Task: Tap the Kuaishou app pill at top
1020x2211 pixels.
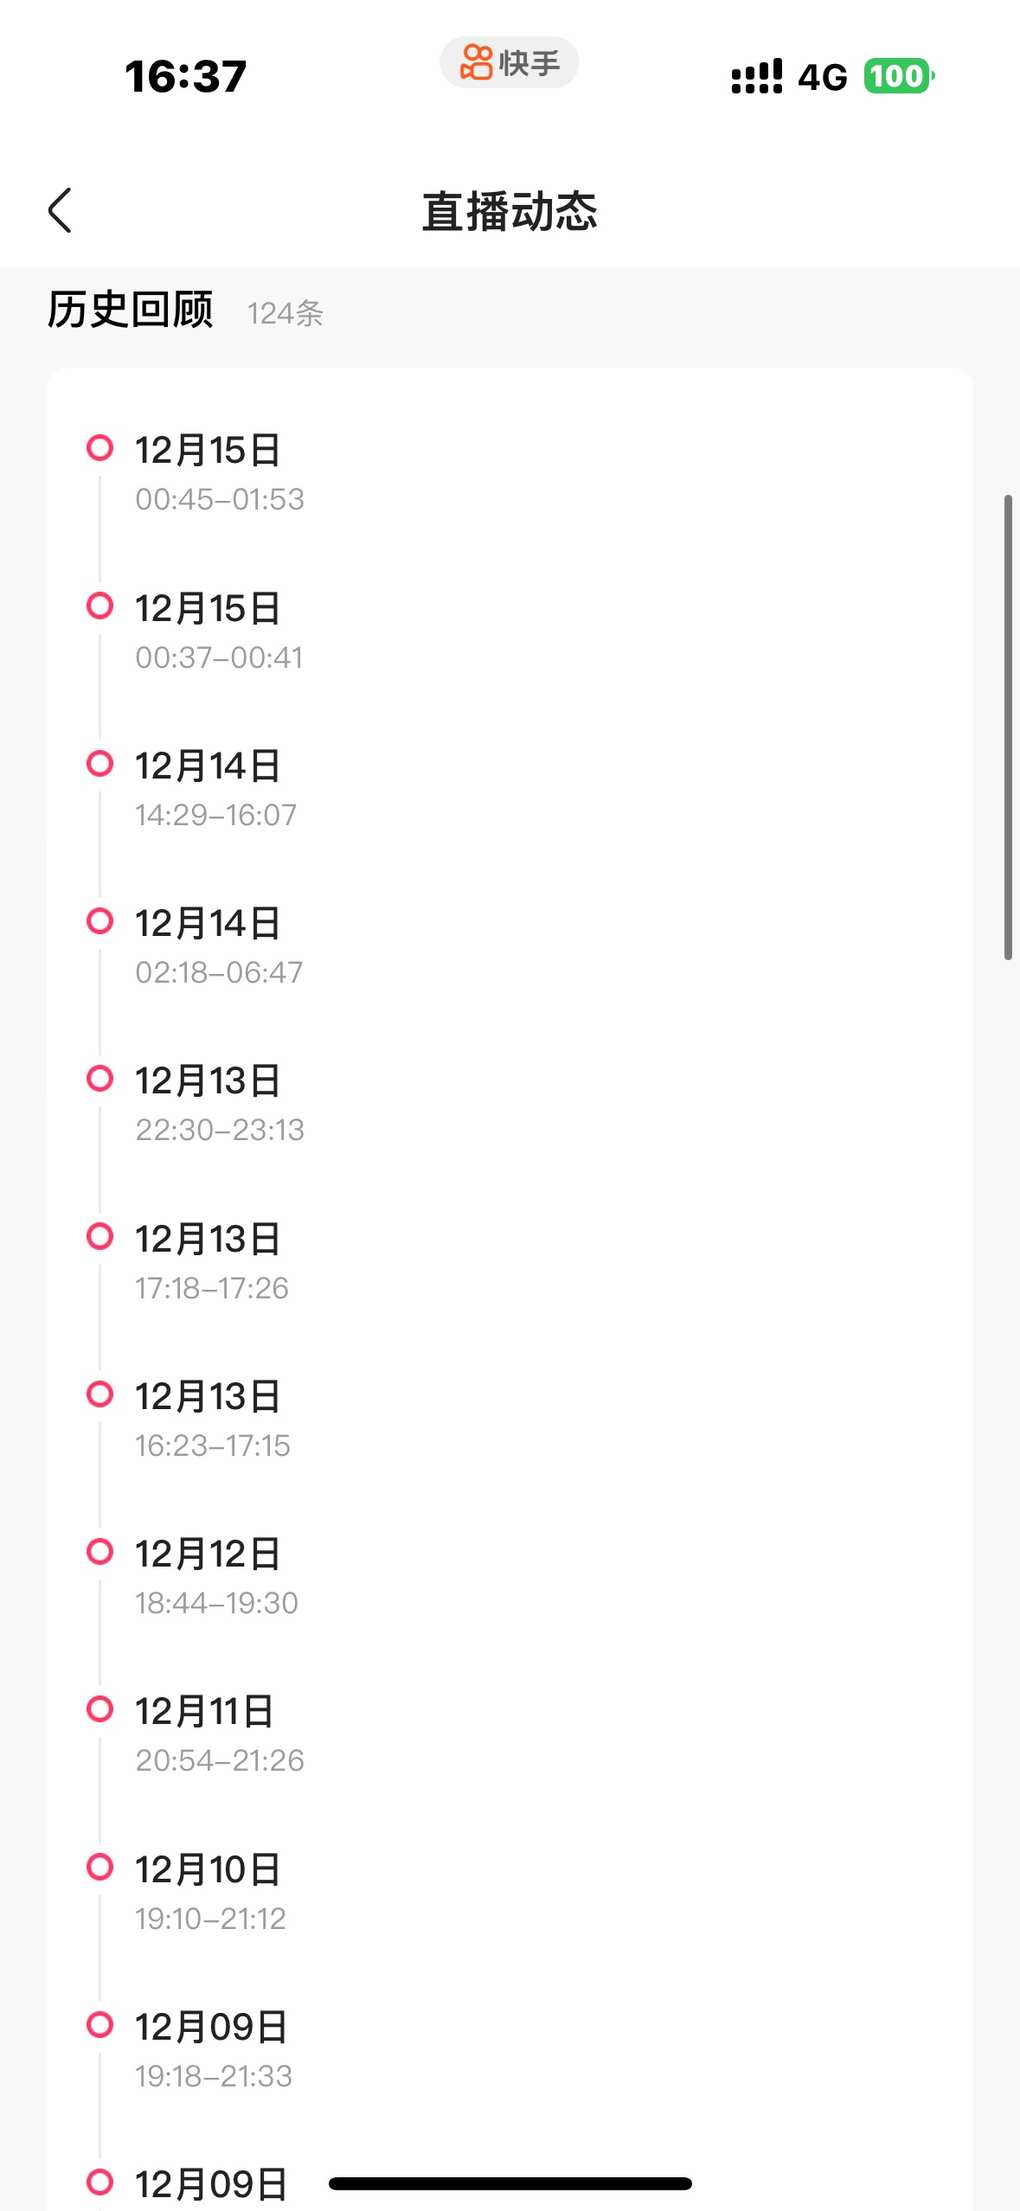Action: click(x=509, y=63)
